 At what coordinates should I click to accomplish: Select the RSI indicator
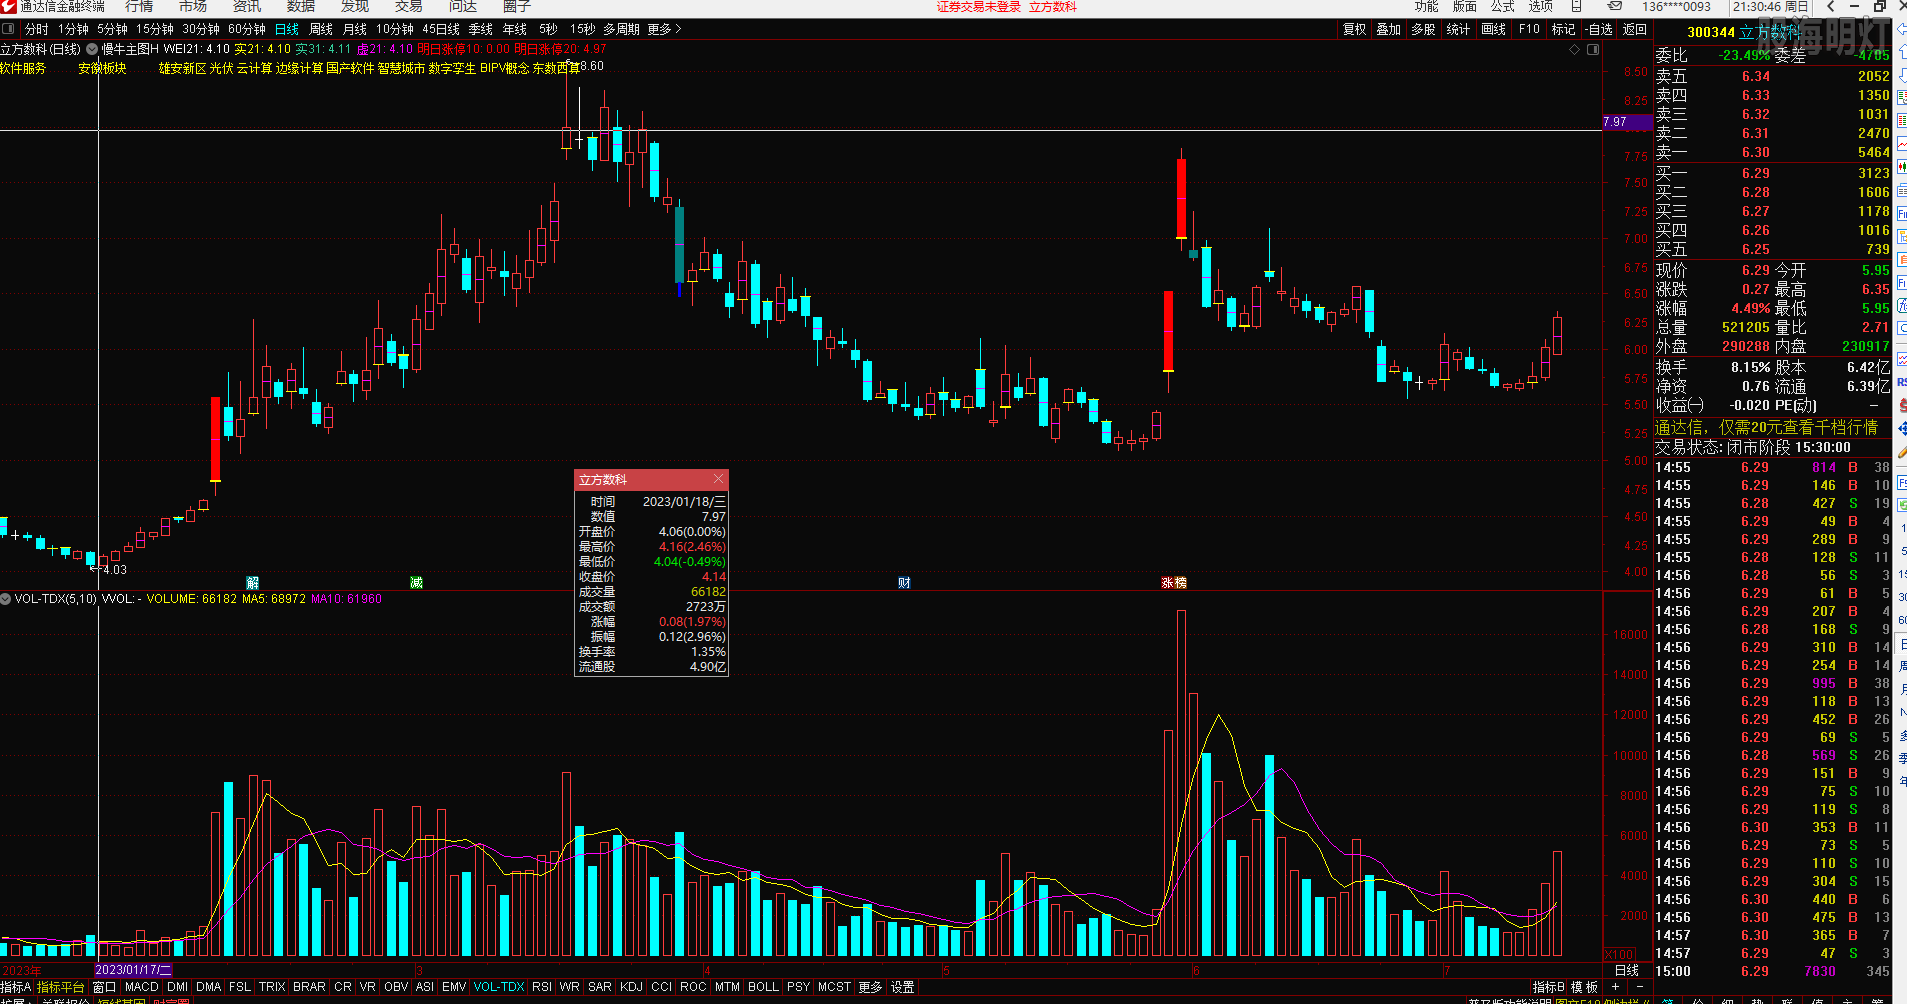[x=542, y=987]
